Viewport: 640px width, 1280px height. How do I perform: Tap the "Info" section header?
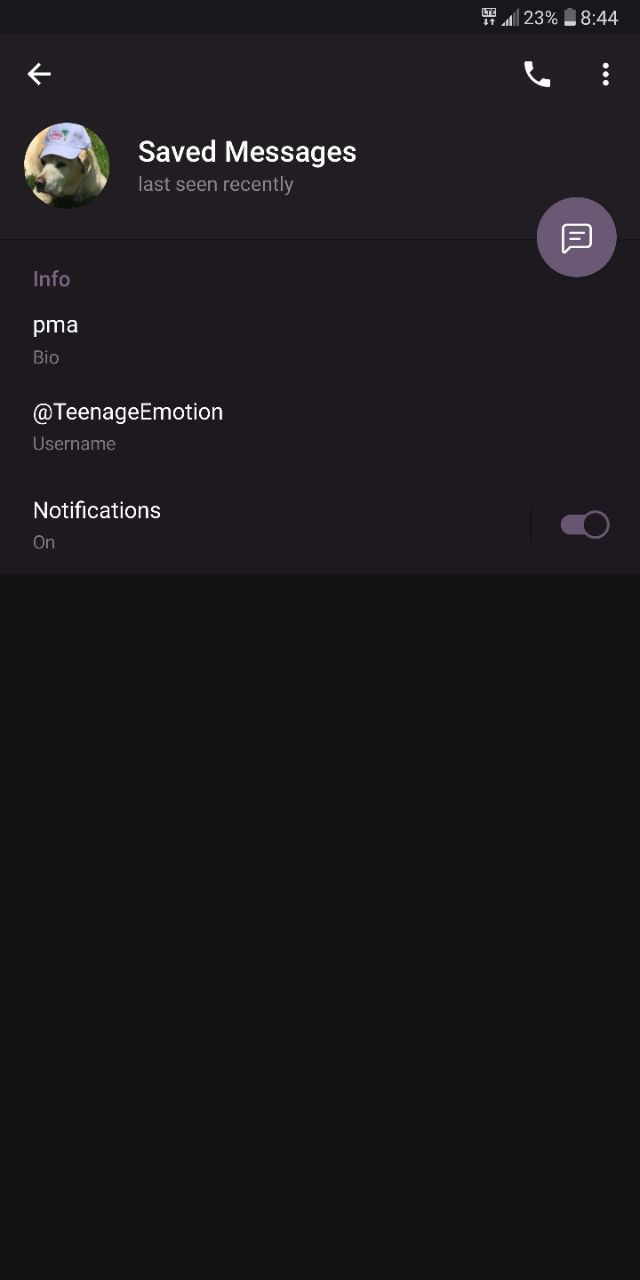click(51, 279)
